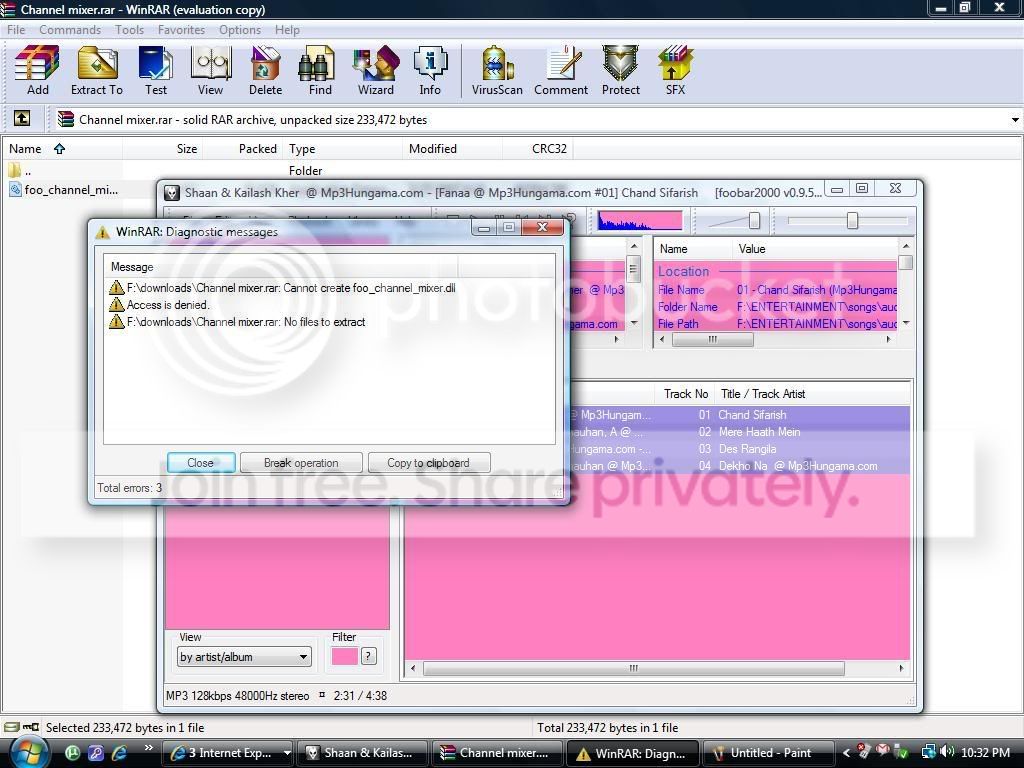Click the Track No column header

click(x=685, y=394)
